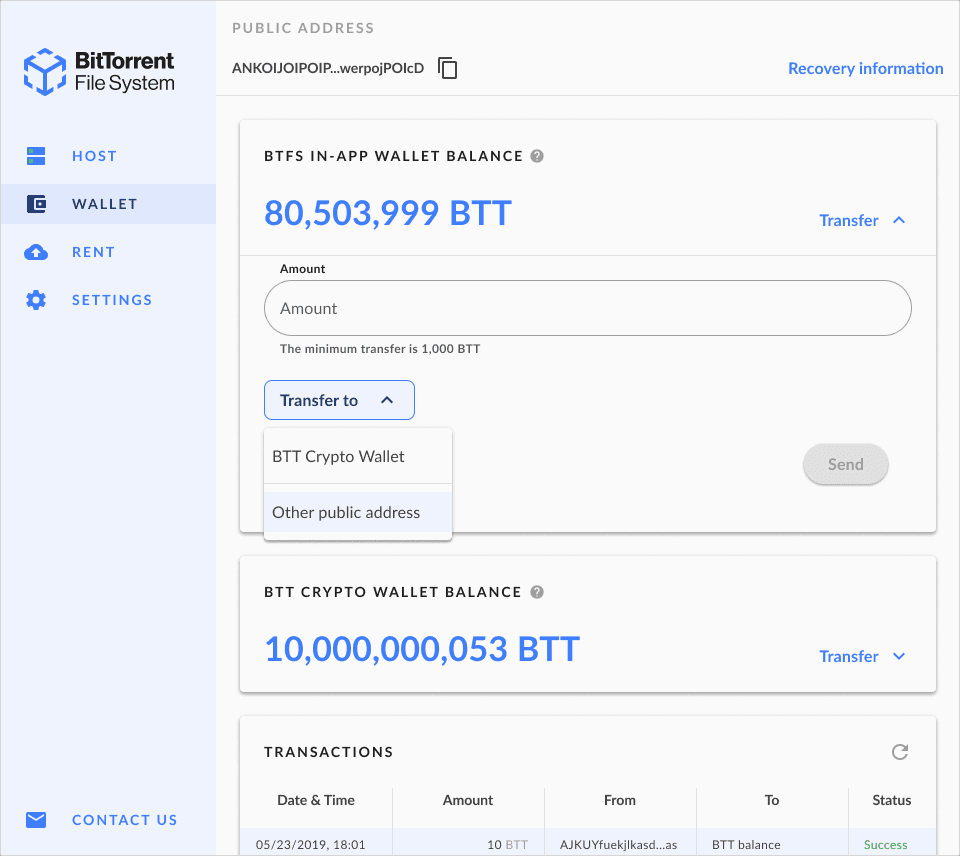The height and width of the screenshot is (856, 960).
Task: Click the Send button
Action: 846,464
